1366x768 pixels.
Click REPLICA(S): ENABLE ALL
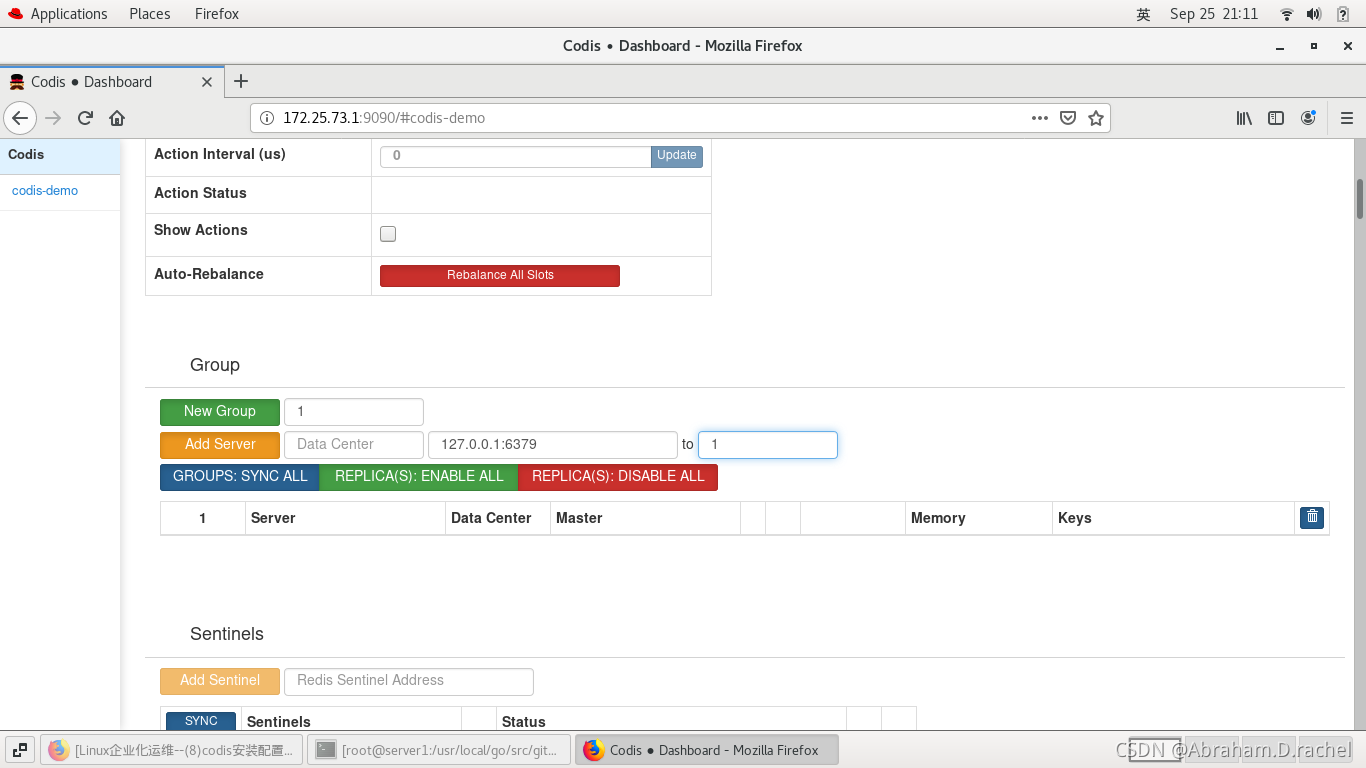(419, 476)
